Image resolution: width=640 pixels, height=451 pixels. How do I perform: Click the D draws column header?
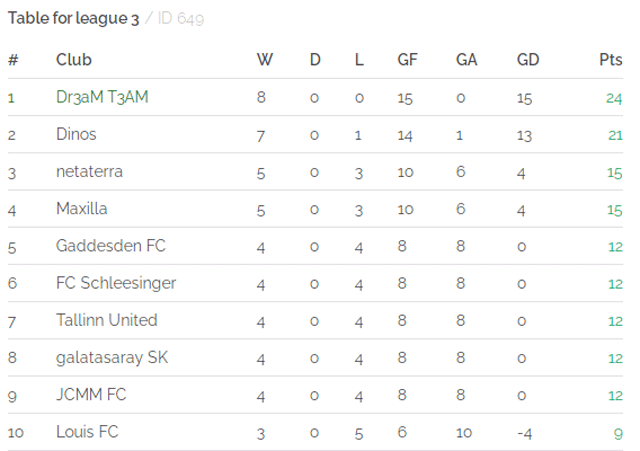pyautogui.click(x=315, y=60)
